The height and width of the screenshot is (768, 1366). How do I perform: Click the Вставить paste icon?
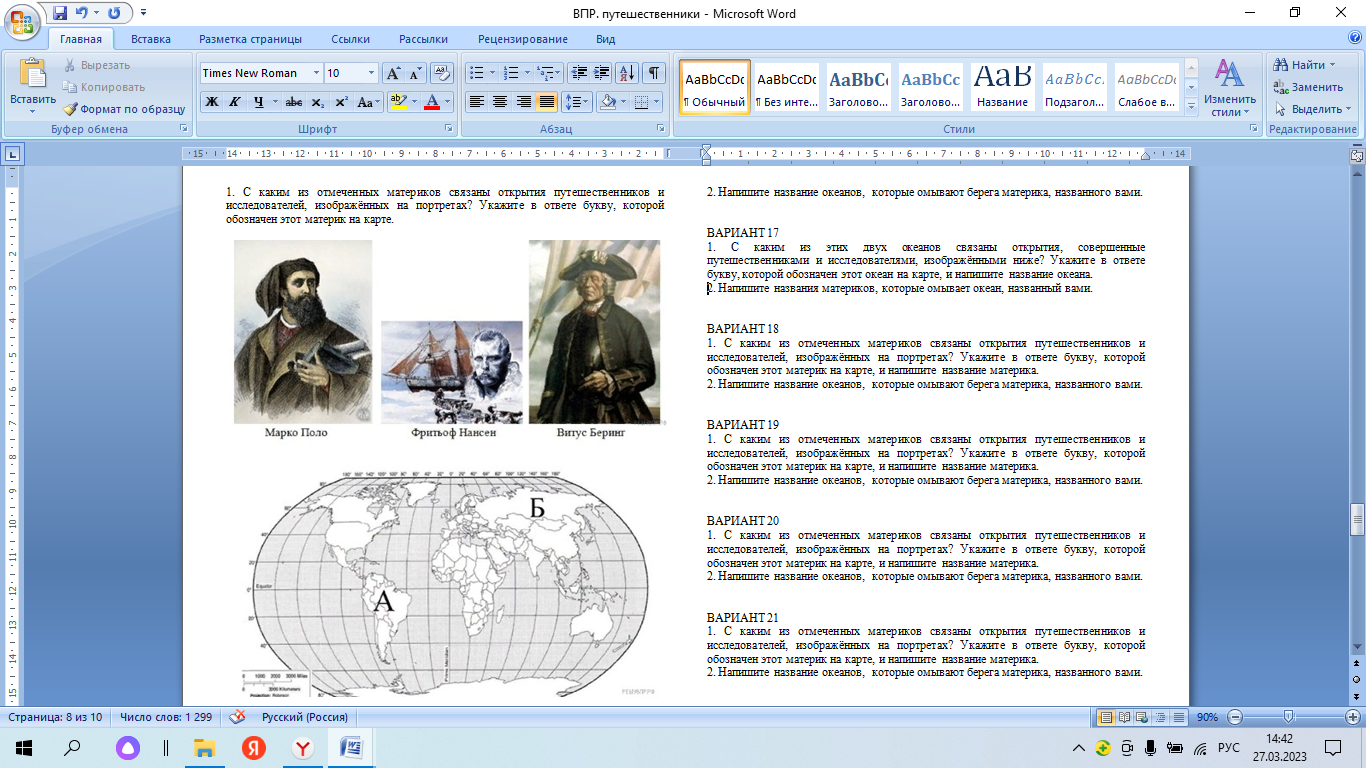(33, 75)
